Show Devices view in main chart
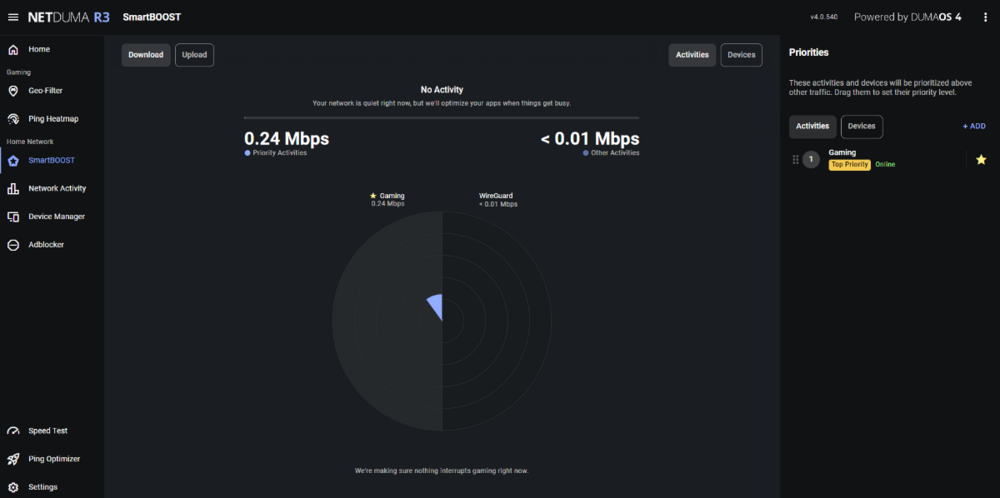 coord(741,55)
